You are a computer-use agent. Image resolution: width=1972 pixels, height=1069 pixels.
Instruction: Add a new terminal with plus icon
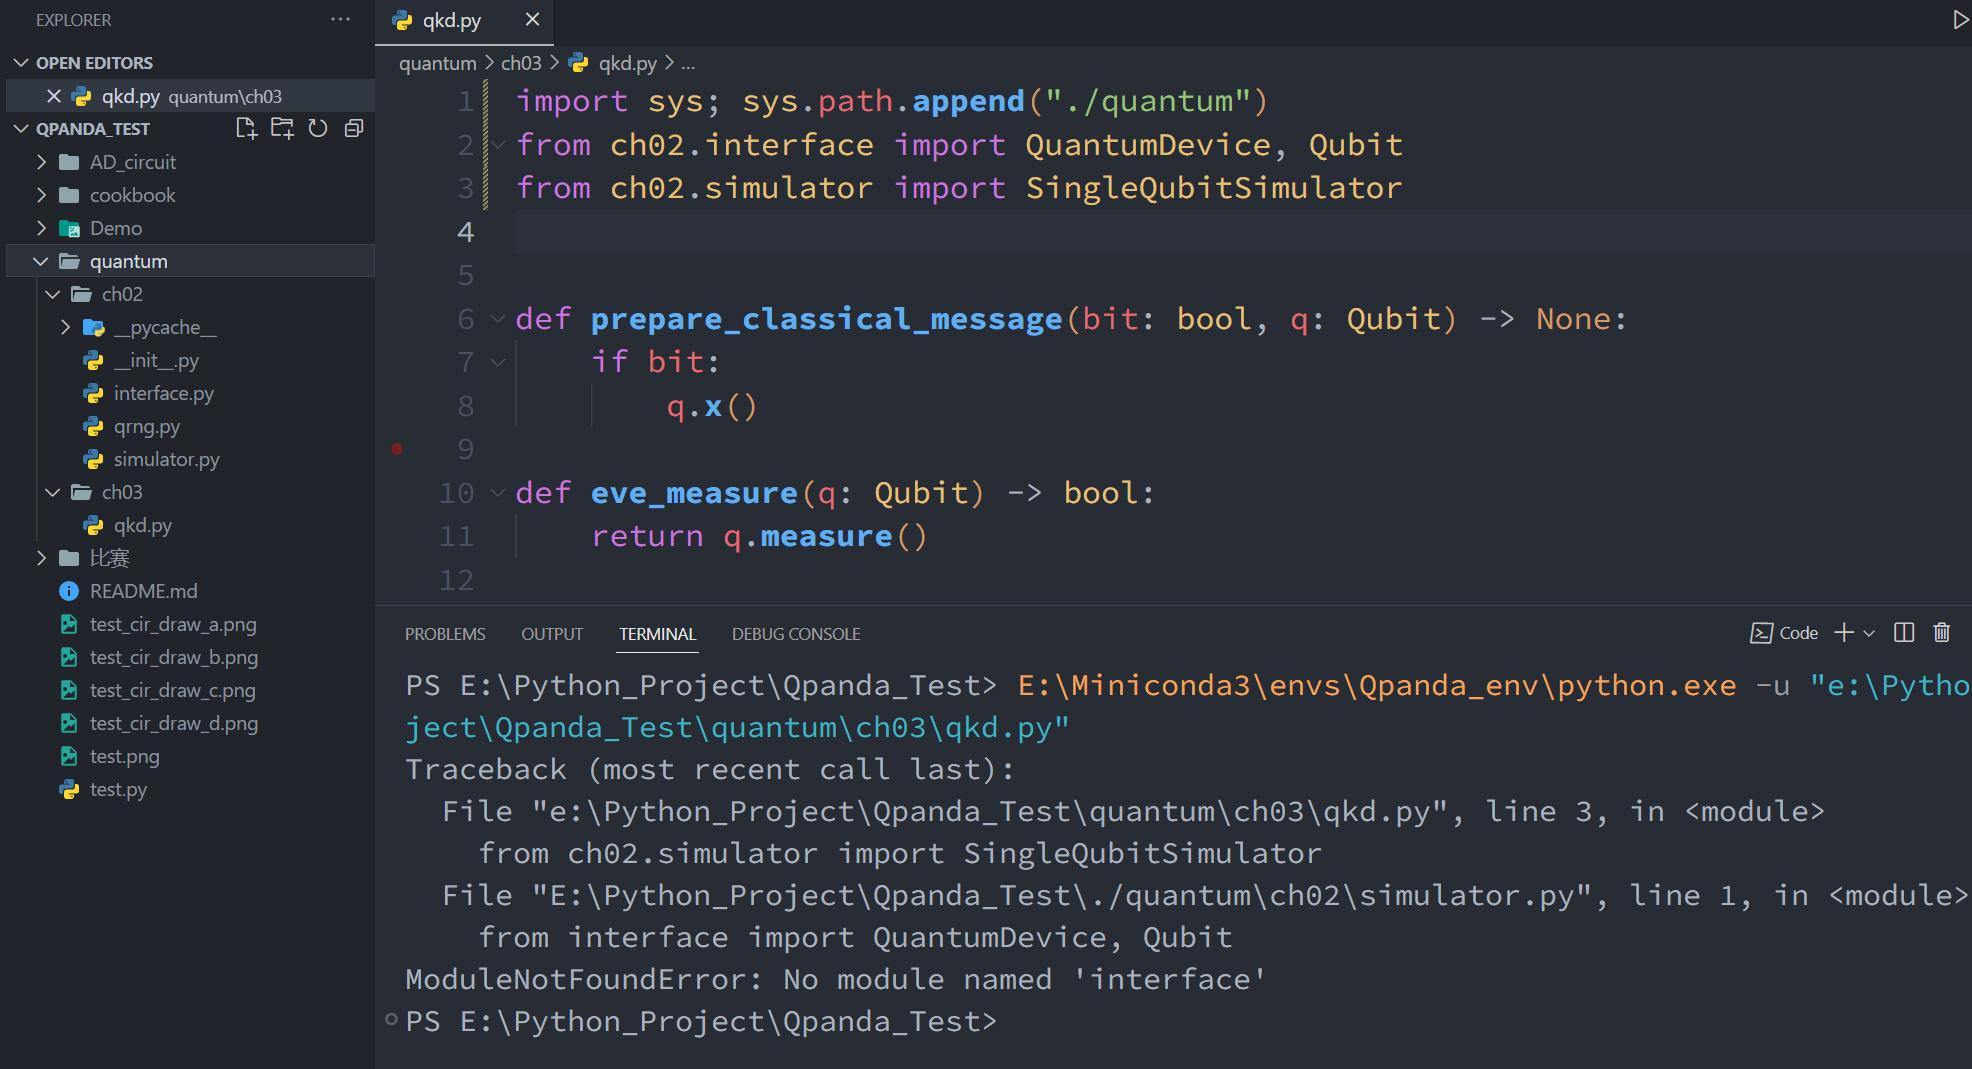1844,633
